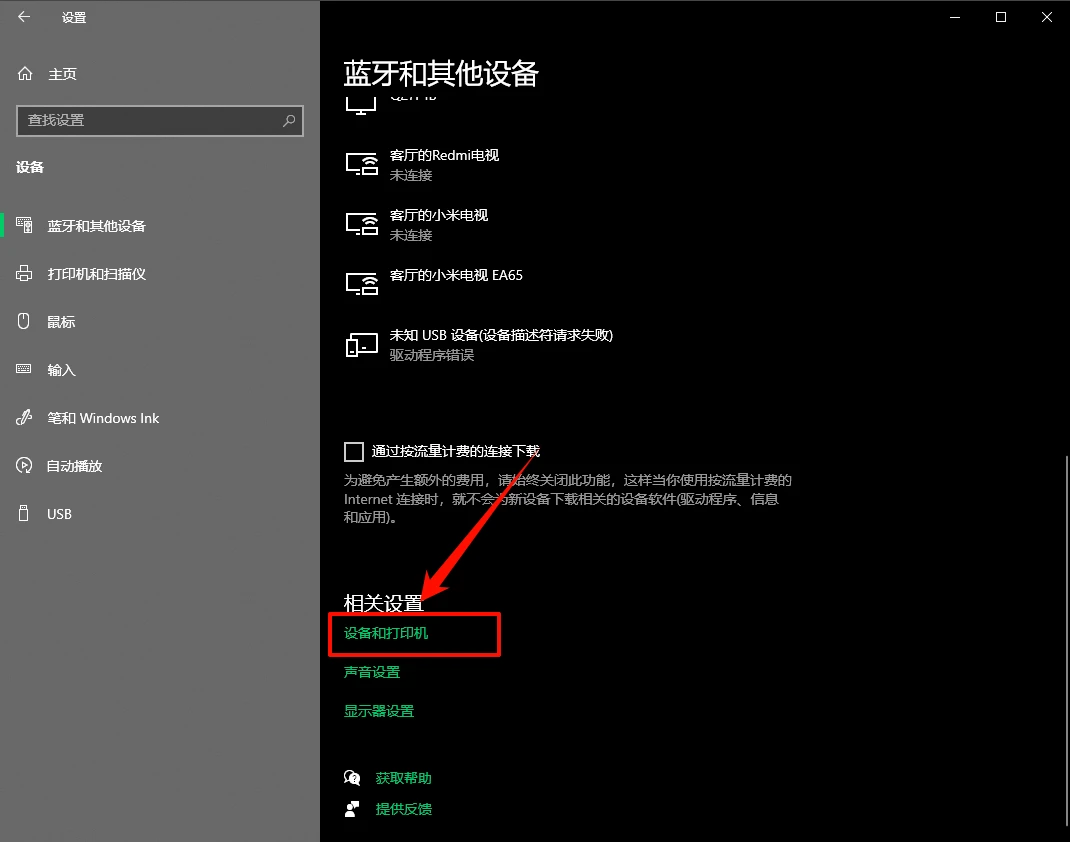
Task: Go back with the arrow icon
Action: 24,17
